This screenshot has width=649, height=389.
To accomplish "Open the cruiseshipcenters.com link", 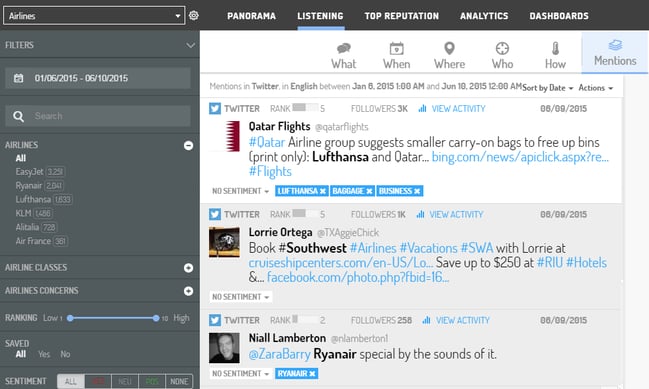I will tap(341, 263).
